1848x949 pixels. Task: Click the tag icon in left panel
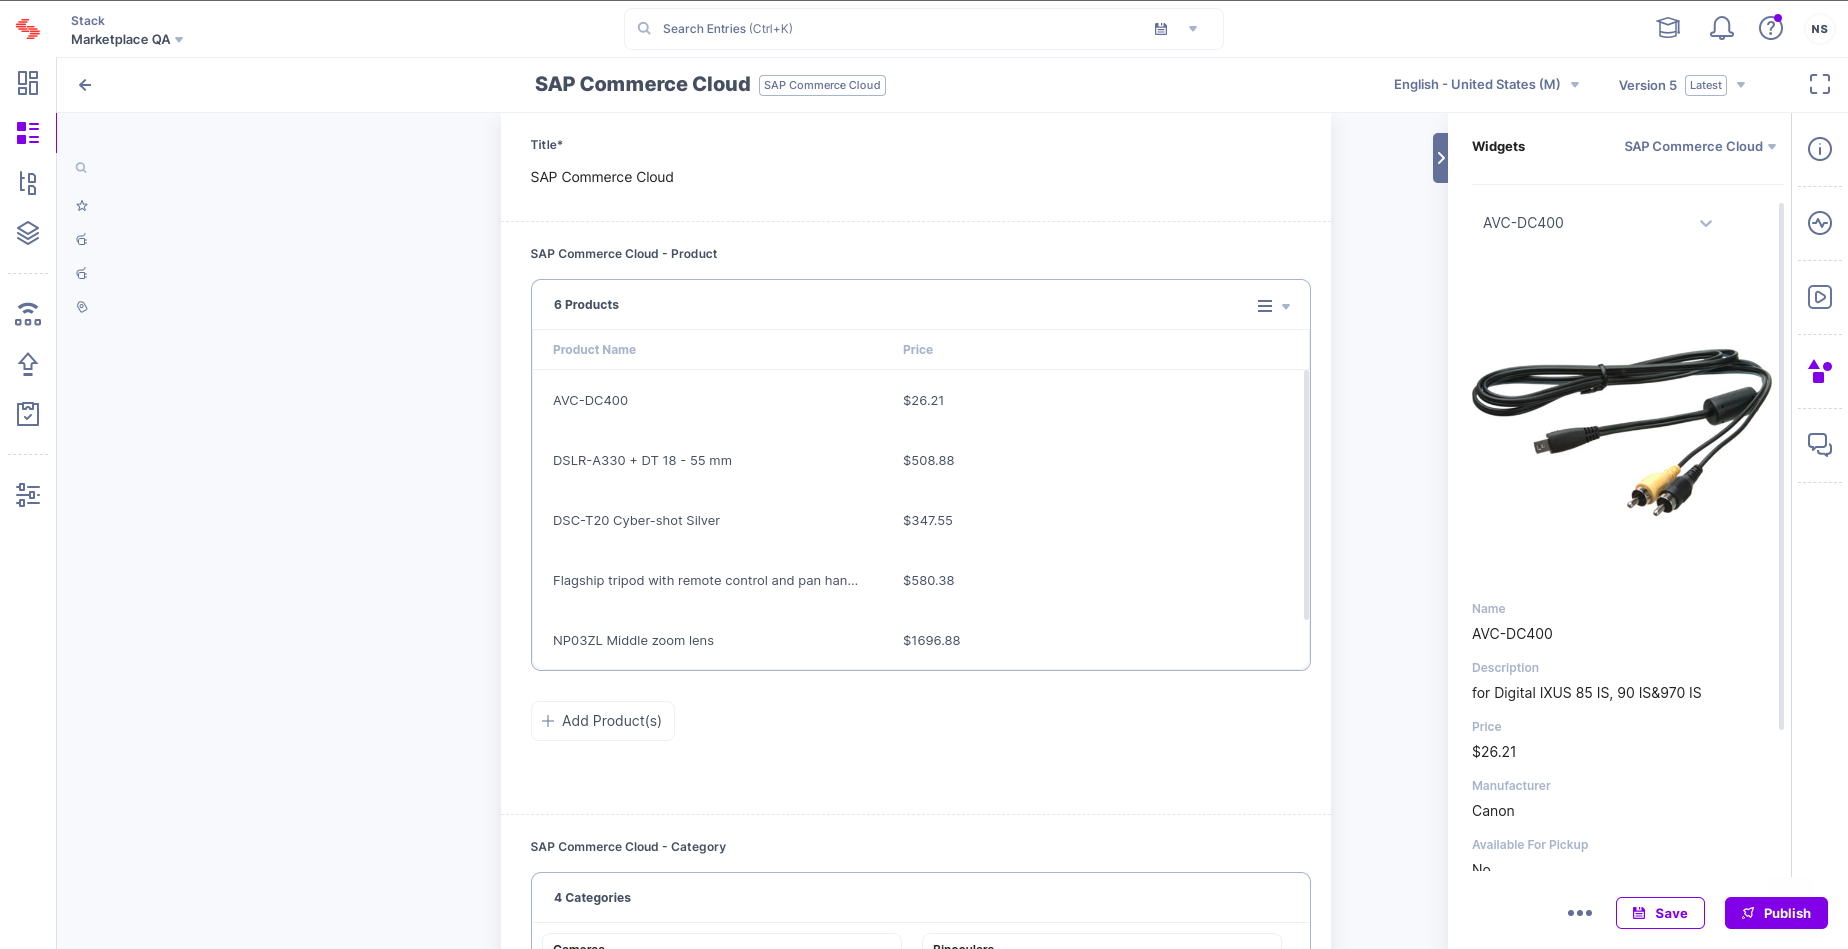point(82,307)
